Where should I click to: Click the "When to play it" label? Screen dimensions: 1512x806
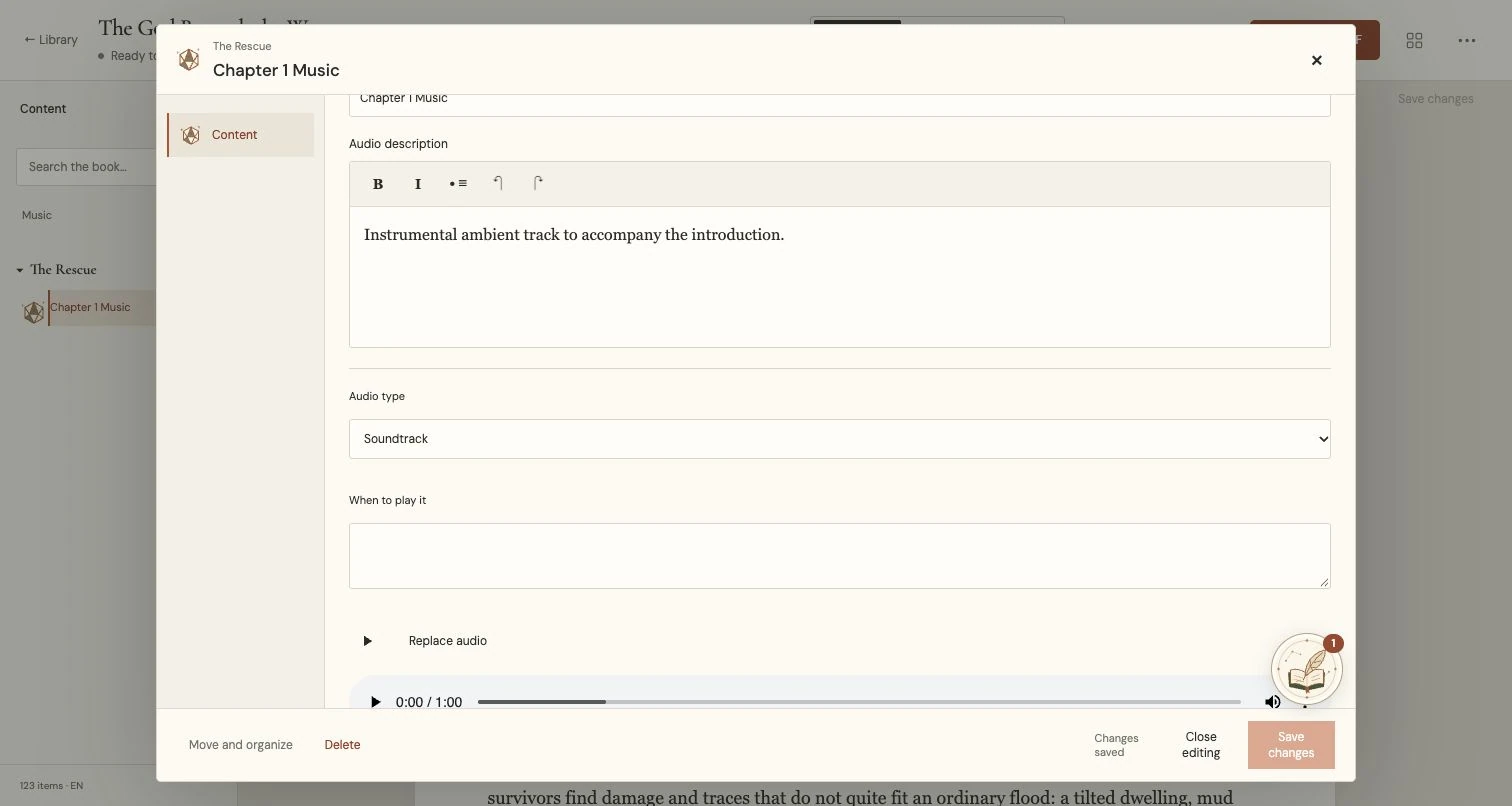[387, 500]
